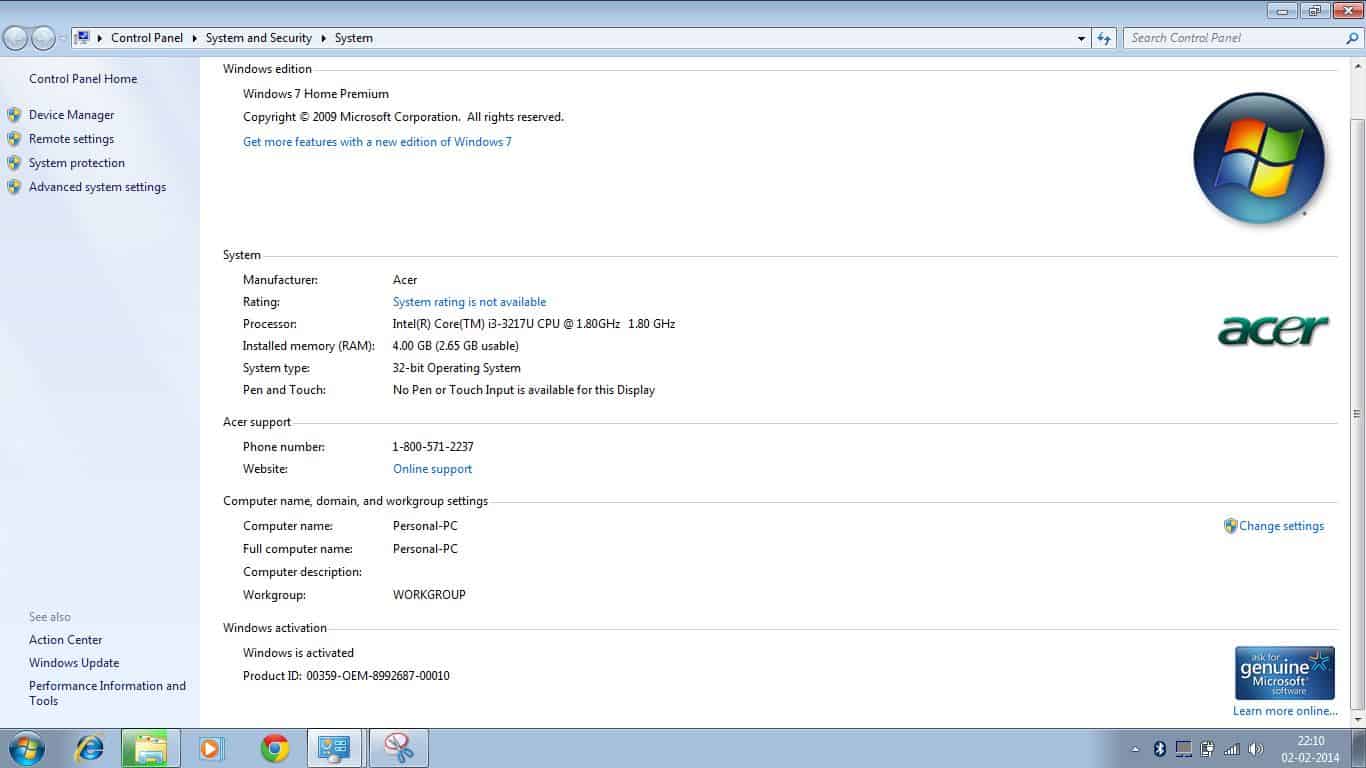Launch Internet Explorer from taskbar
1366x768 pixels.
90,748
